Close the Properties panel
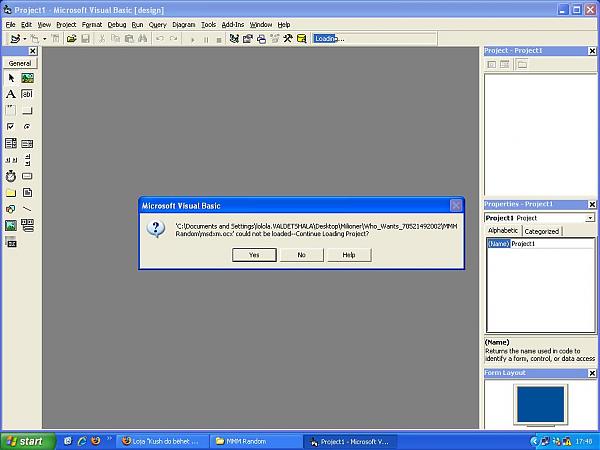 click(x=592, y=204)
